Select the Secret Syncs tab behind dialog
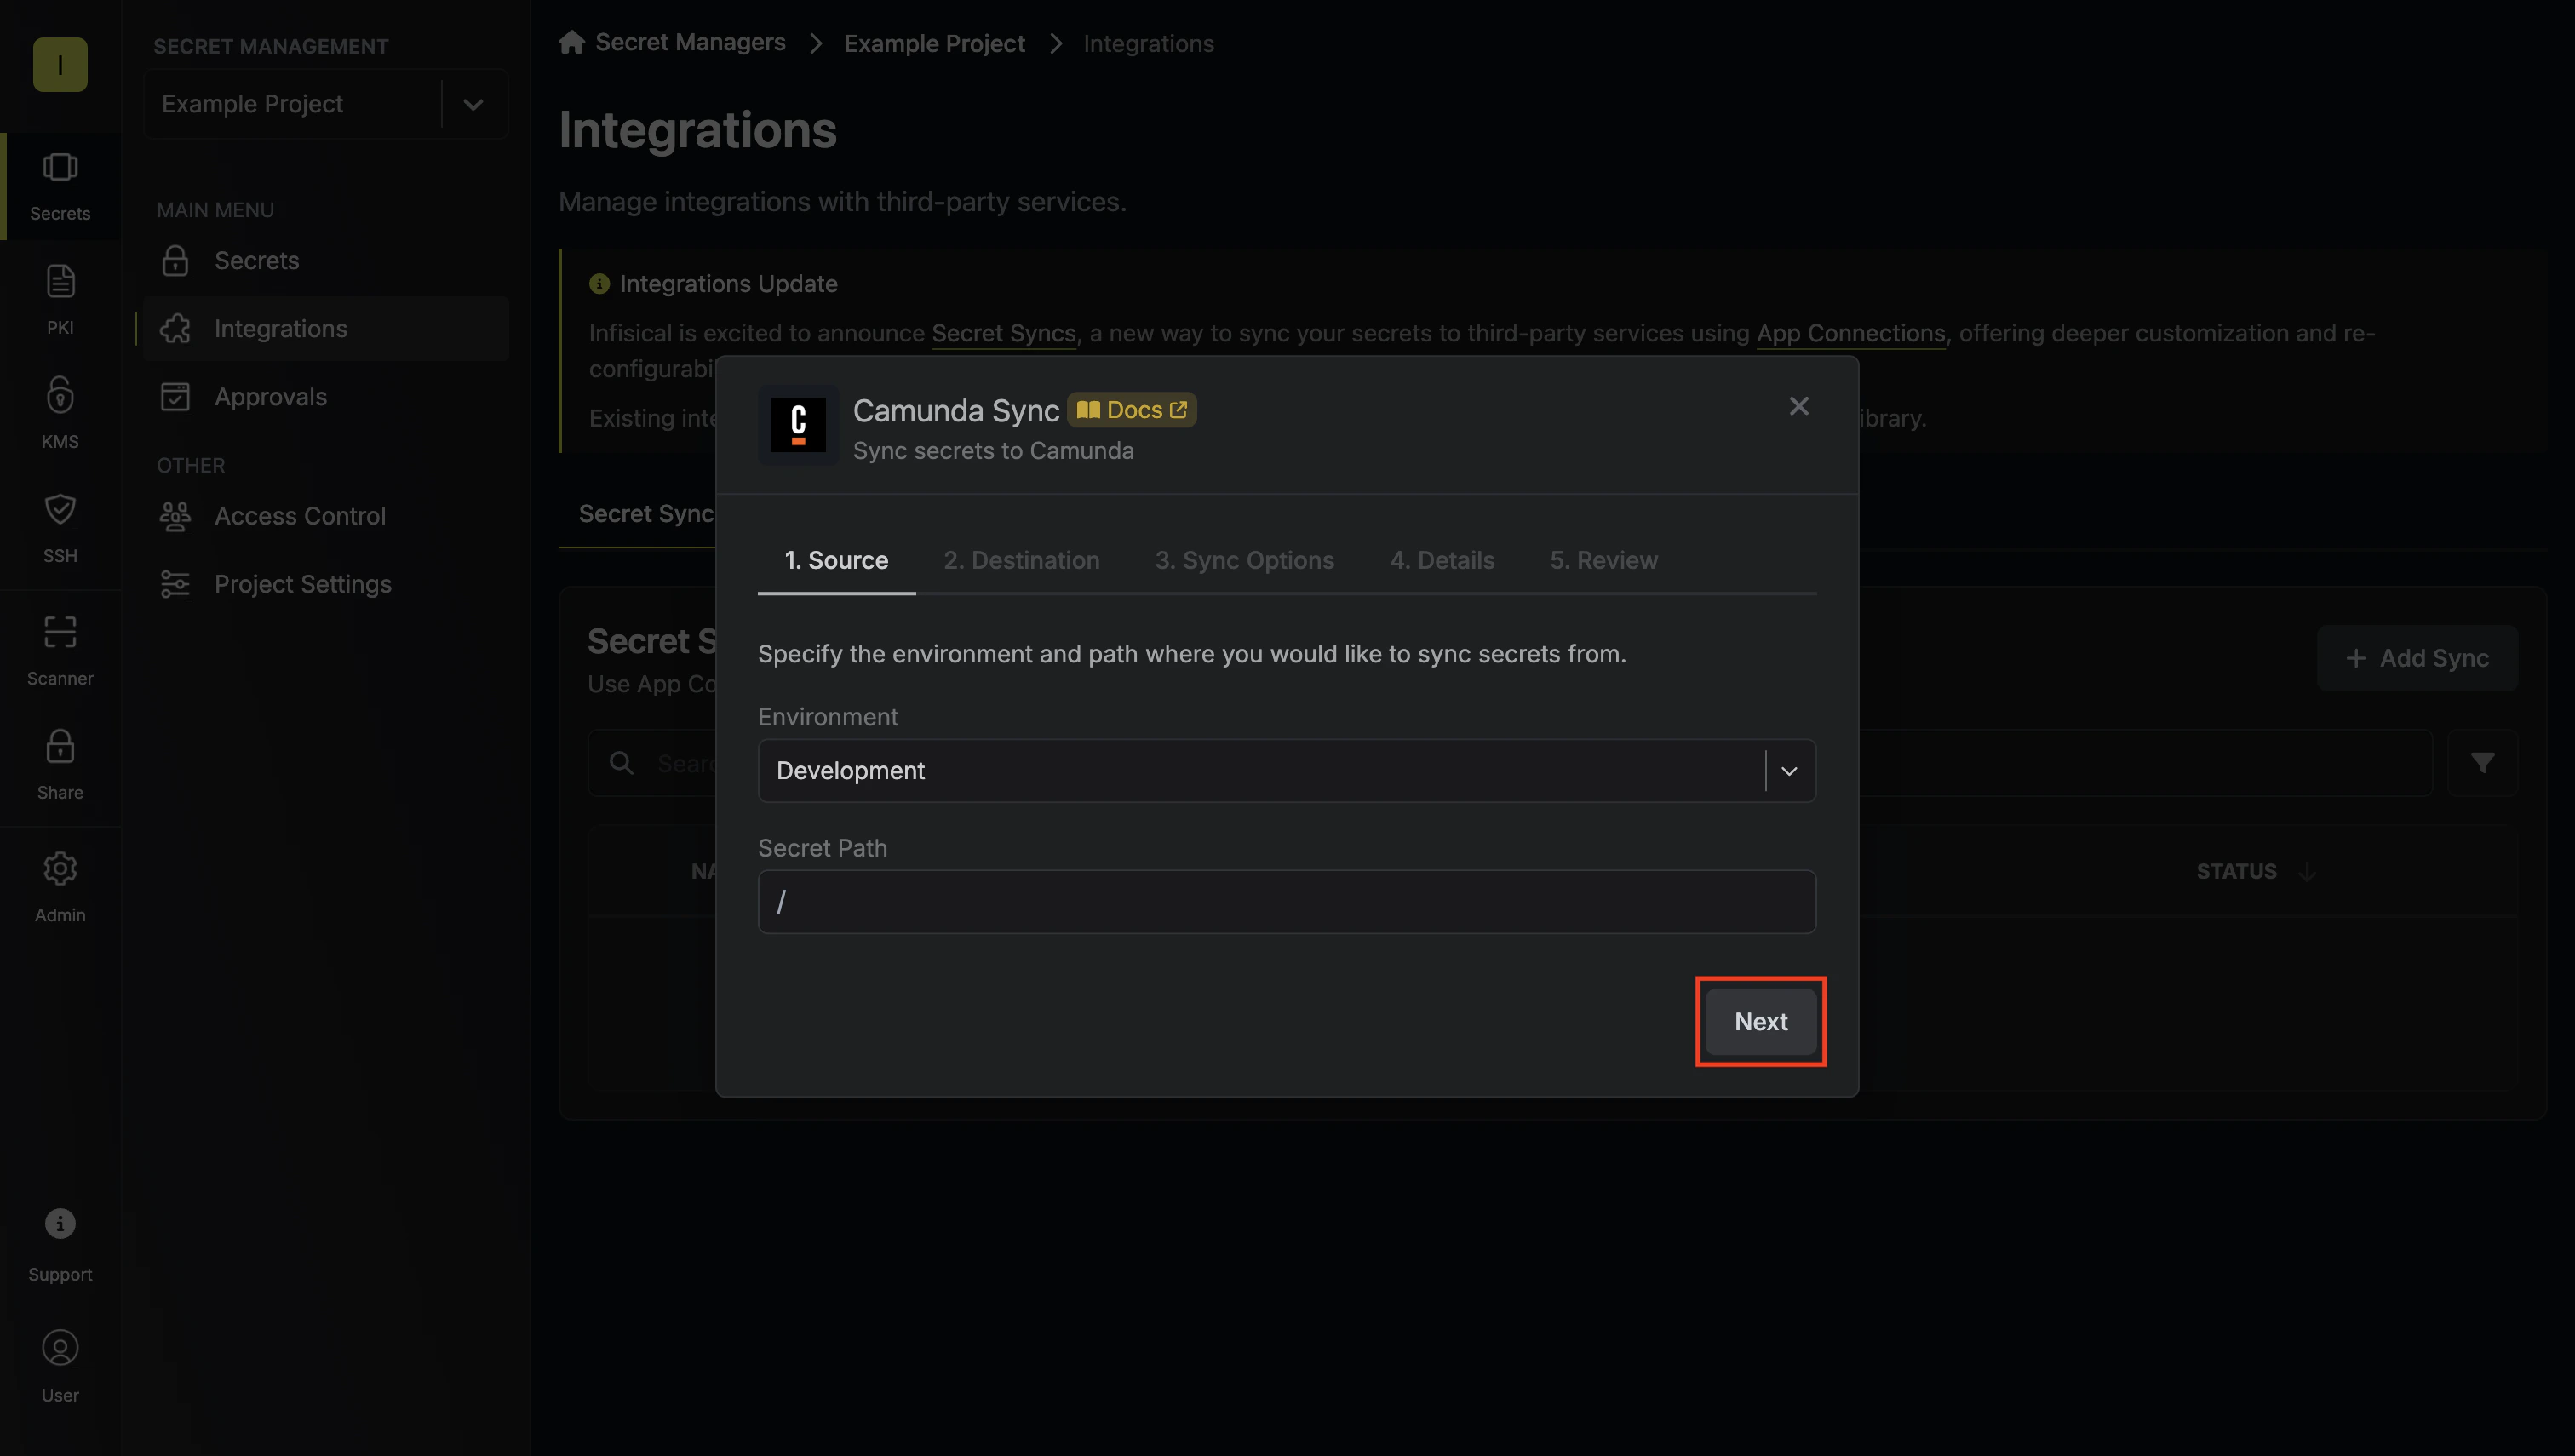This screenshot has width=2575, height=1456. tap(646, 514)
